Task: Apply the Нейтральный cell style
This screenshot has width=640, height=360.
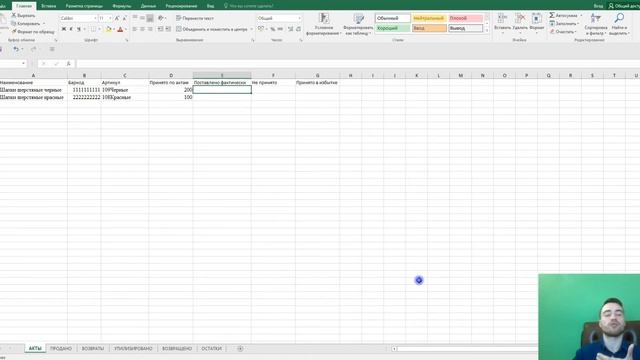Action: [429, 18]
